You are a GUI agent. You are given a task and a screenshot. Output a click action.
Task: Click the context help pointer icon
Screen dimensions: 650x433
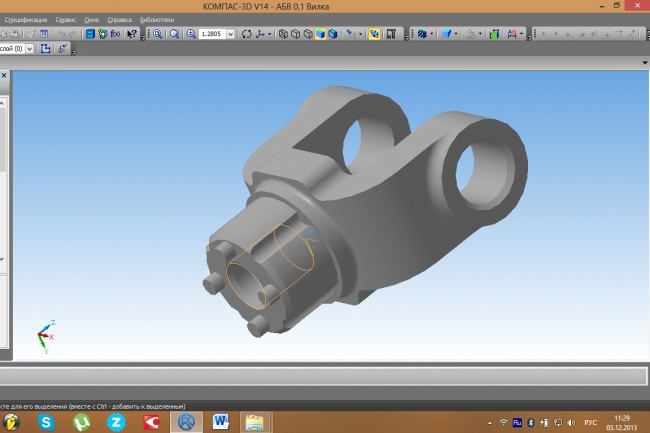point(132,33)
